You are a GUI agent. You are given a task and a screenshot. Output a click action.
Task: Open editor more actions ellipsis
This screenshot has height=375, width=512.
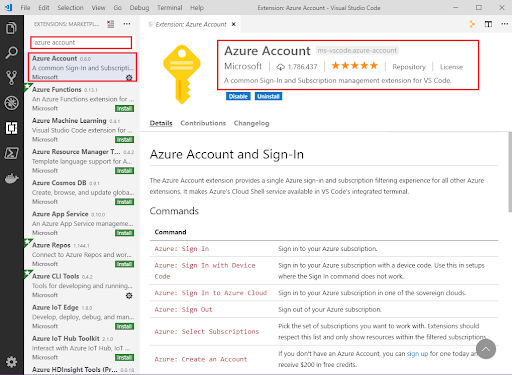pyautogui.click(x=505, y=24)
